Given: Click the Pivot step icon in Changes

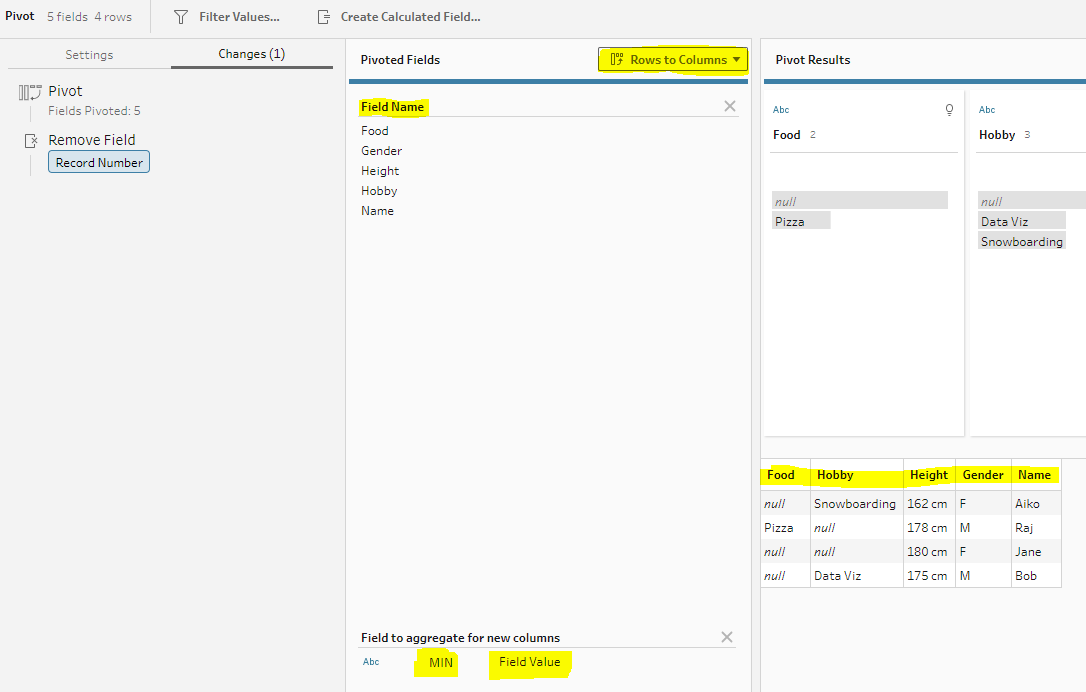Looking at the screenshot, I should point(28,92).
